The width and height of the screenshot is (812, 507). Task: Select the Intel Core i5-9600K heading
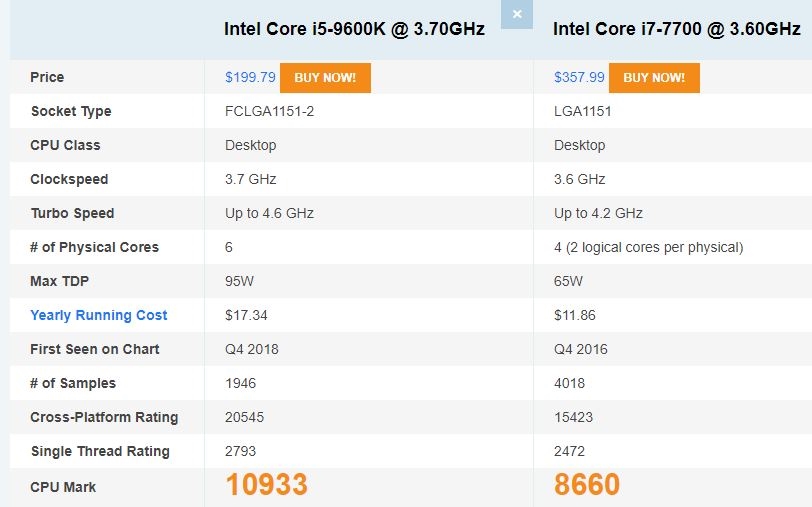[354, 28]
